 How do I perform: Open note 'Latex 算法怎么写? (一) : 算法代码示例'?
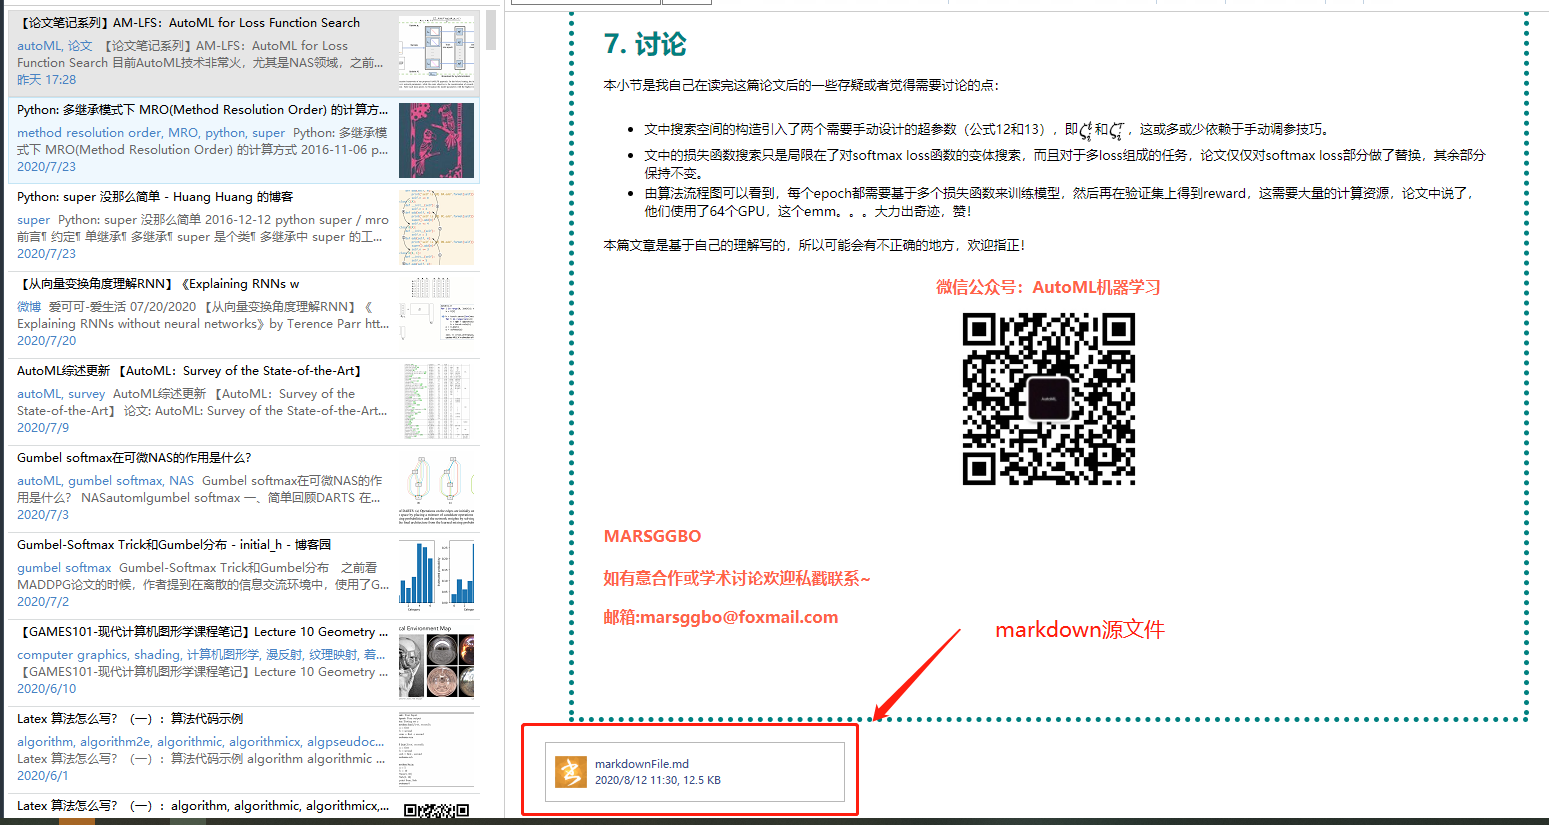[x=244, y=749]
